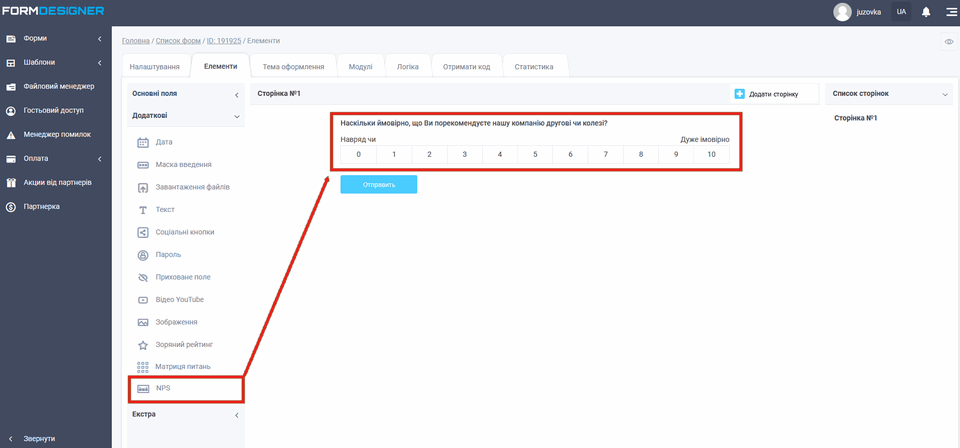
Task: Click the notification bell icon
Action: pyautogui.click(x=926, y=12)
